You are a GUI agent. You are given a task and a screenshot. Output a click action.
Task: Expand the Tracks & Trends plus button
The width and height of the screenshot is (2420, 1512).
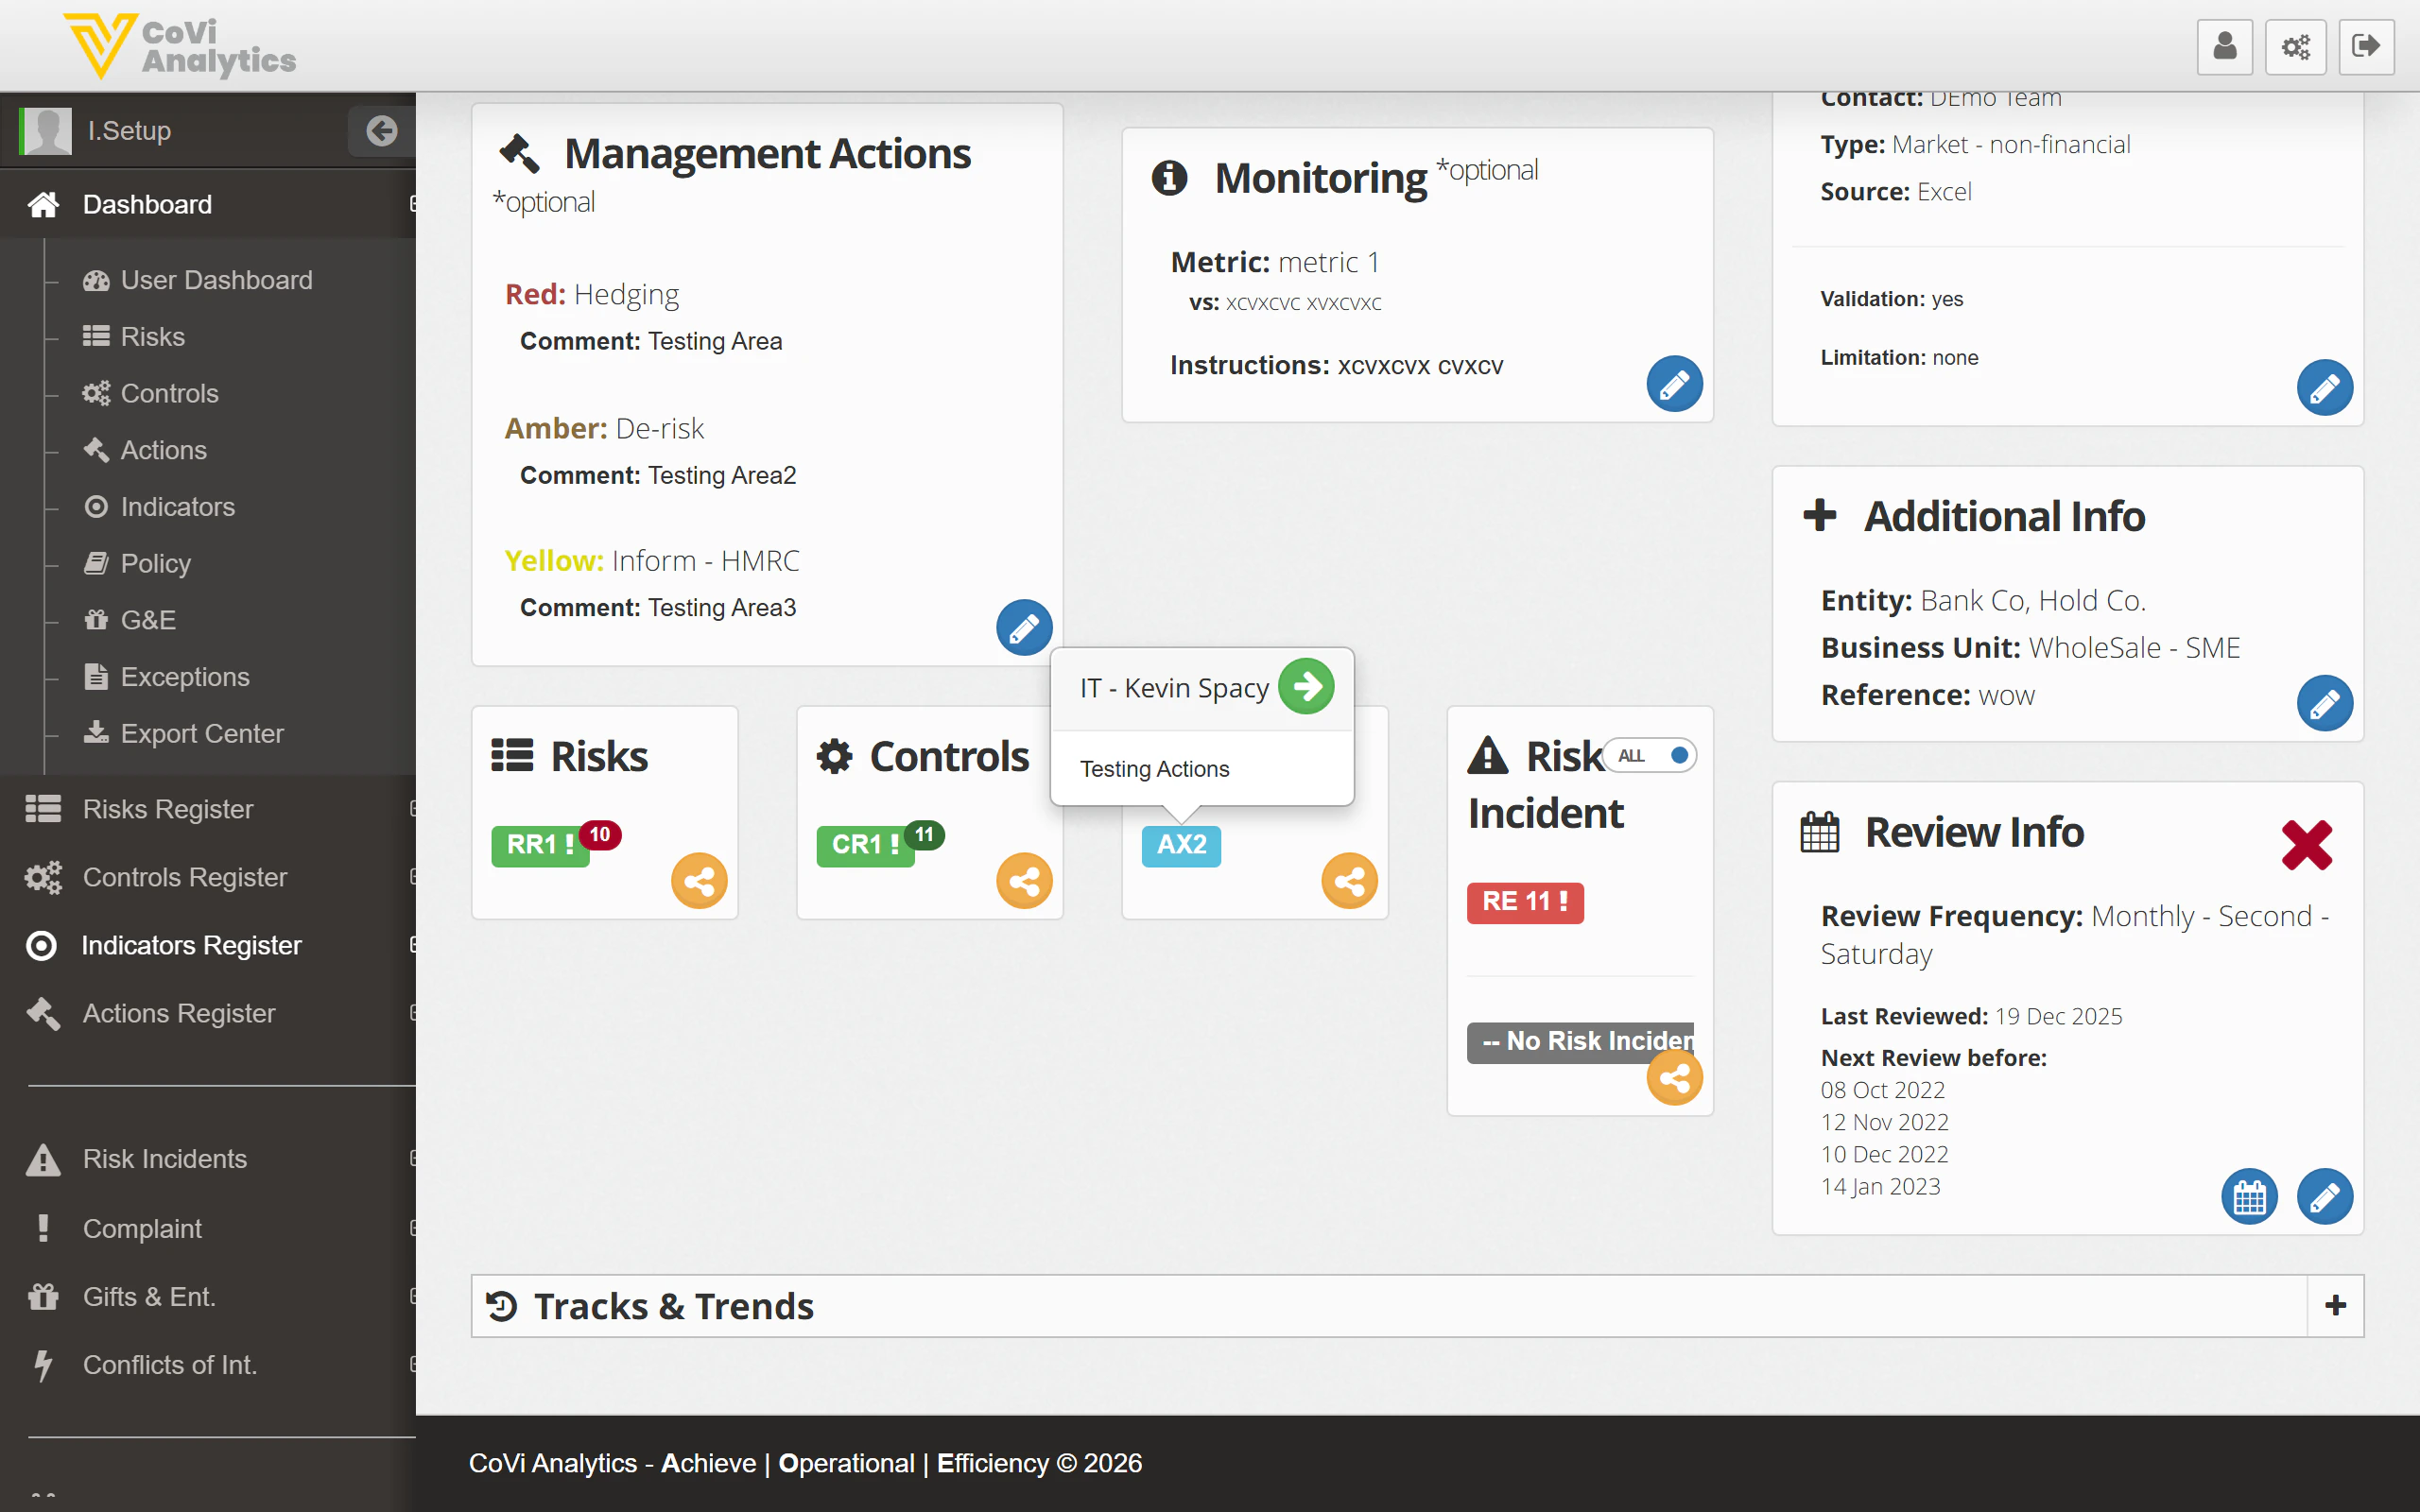click(x=2335, y=1305)
